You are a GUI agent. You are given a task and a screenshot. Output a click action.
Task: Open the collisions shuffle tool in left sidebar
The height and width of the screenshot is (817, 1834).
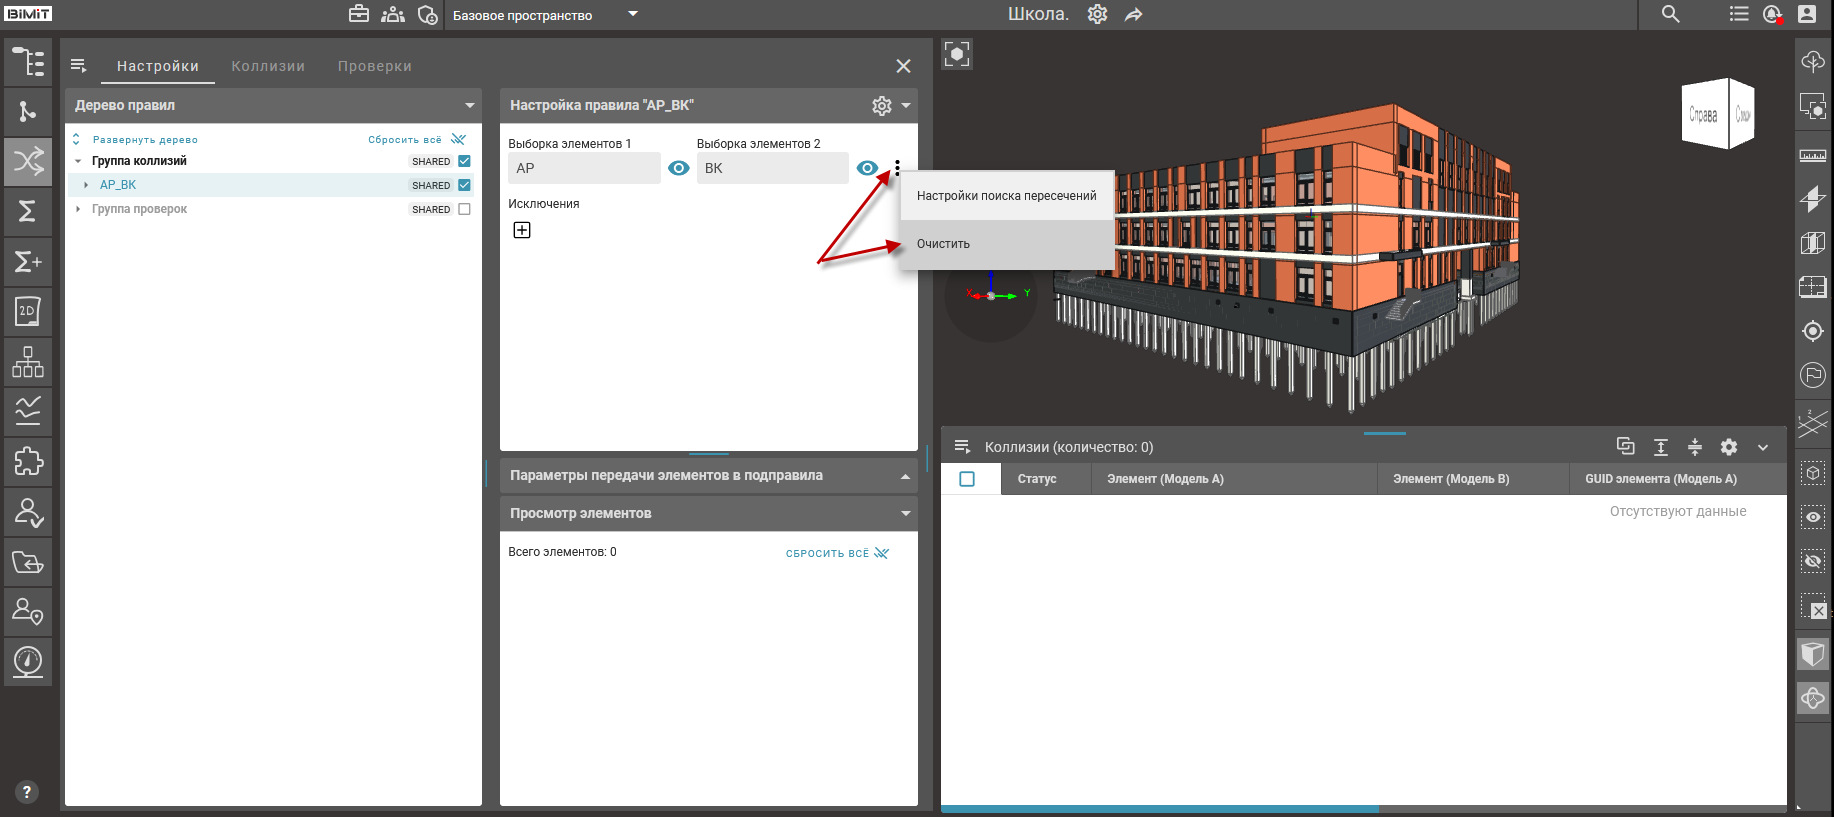pyautogui.click(x=28, y=161)
